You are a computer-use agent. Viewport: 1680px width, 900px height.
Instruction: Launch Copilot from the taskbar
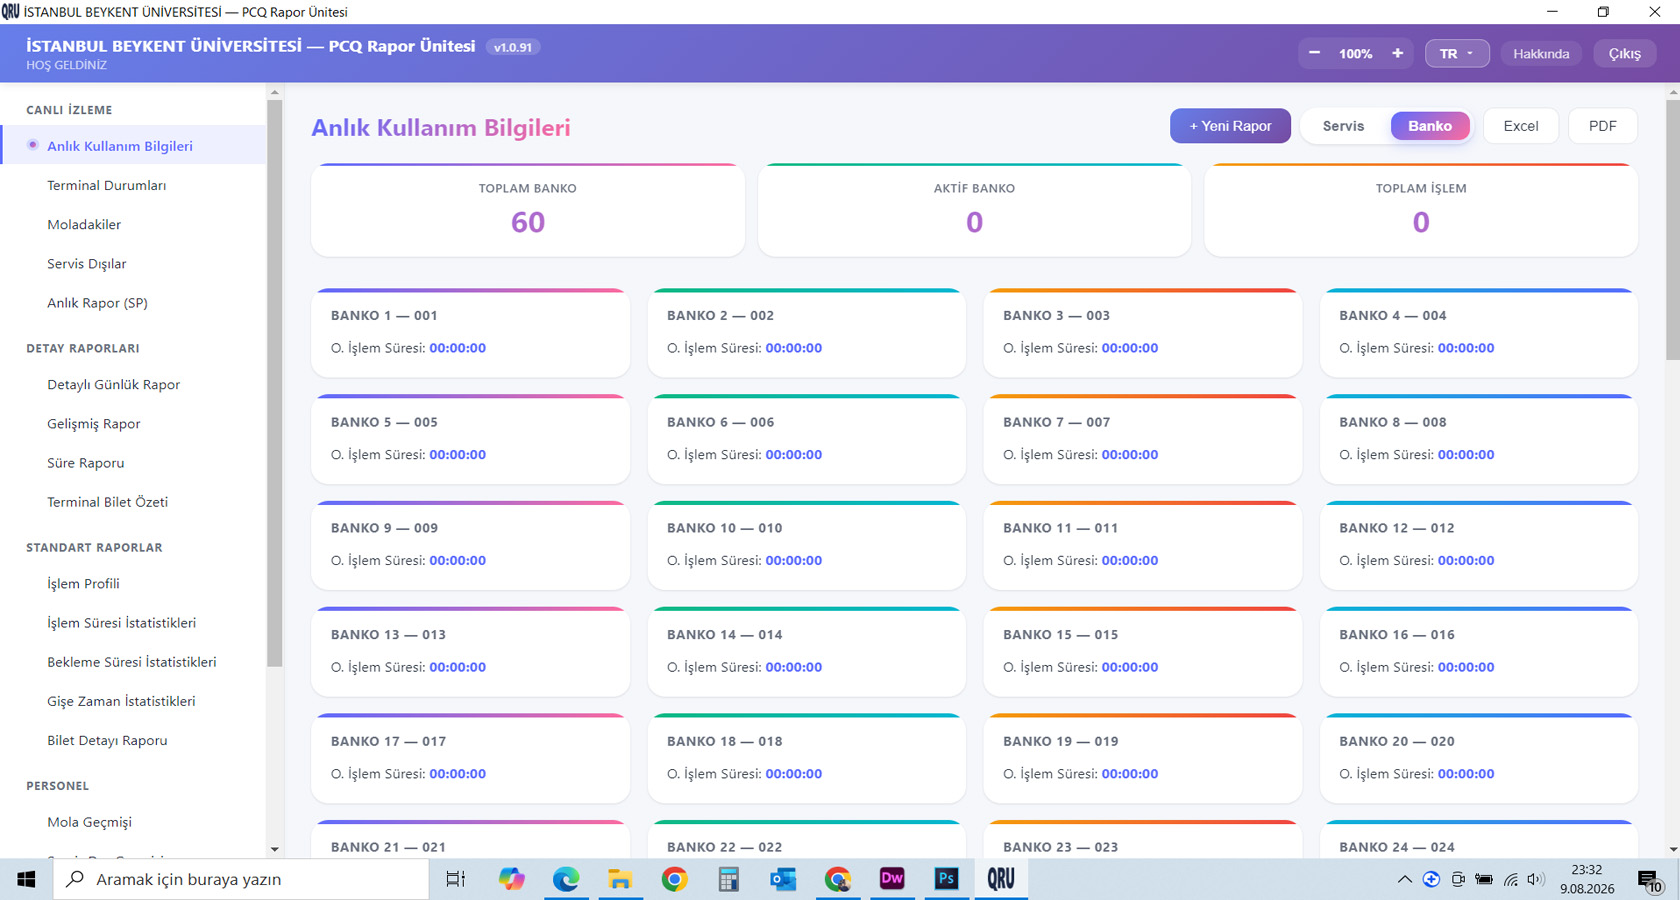coord(512,879)
